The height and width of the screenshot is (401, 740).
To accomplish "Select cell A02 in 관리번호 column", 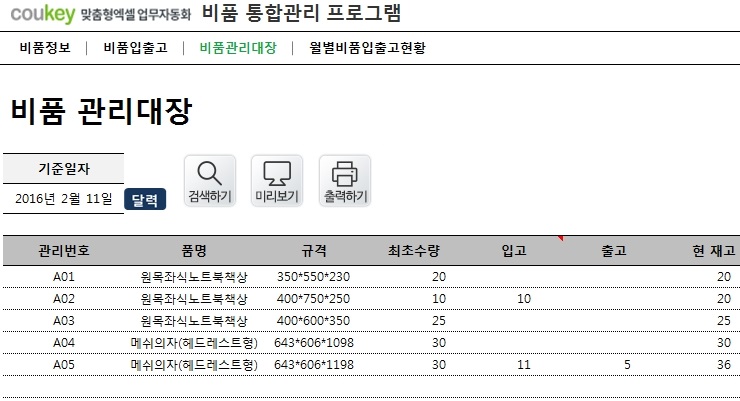I will pyautogui.click(x=64, y=299).
